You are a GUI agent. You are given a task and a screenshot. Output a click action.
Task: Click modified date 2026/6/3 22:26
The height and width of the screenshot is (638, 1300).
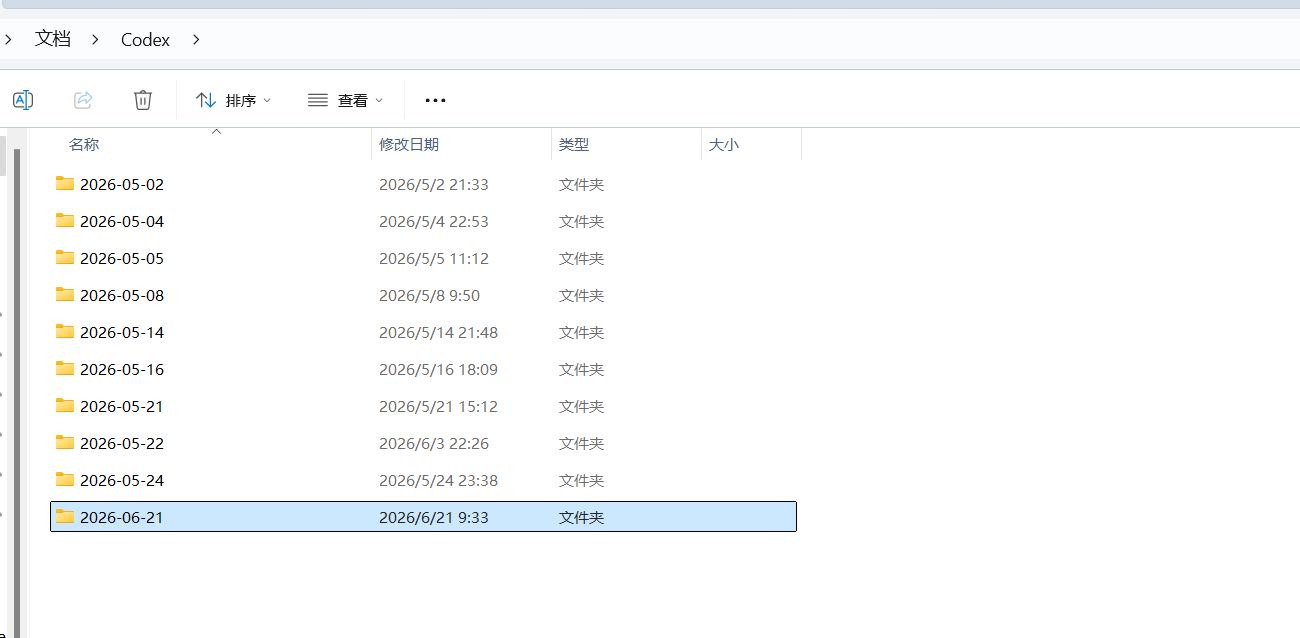click(434, 444)
